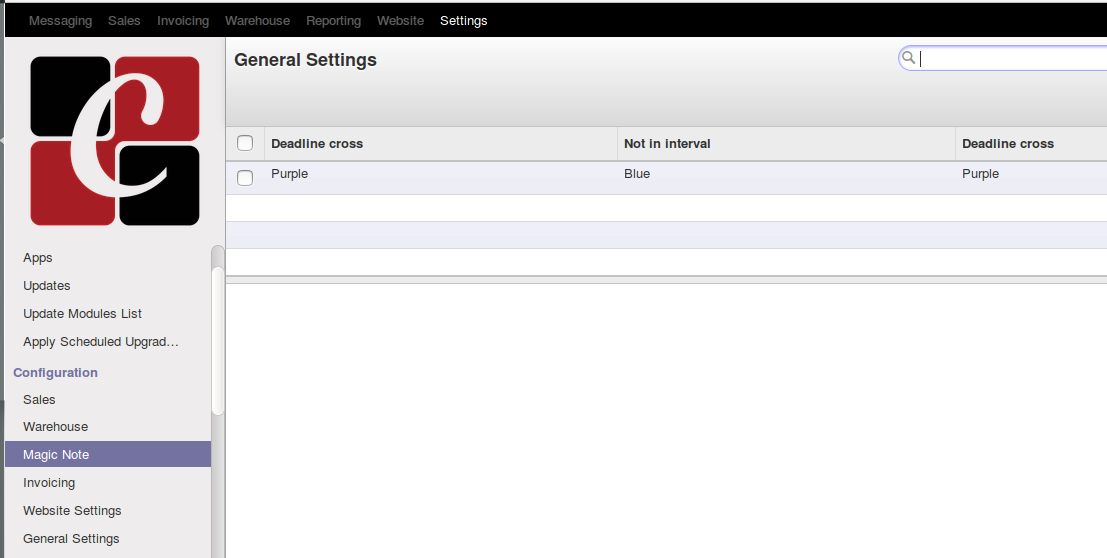This screenshot has height=558, width=1107.
Task: Open the Updates sidebar link
Action: click(47, 285)
